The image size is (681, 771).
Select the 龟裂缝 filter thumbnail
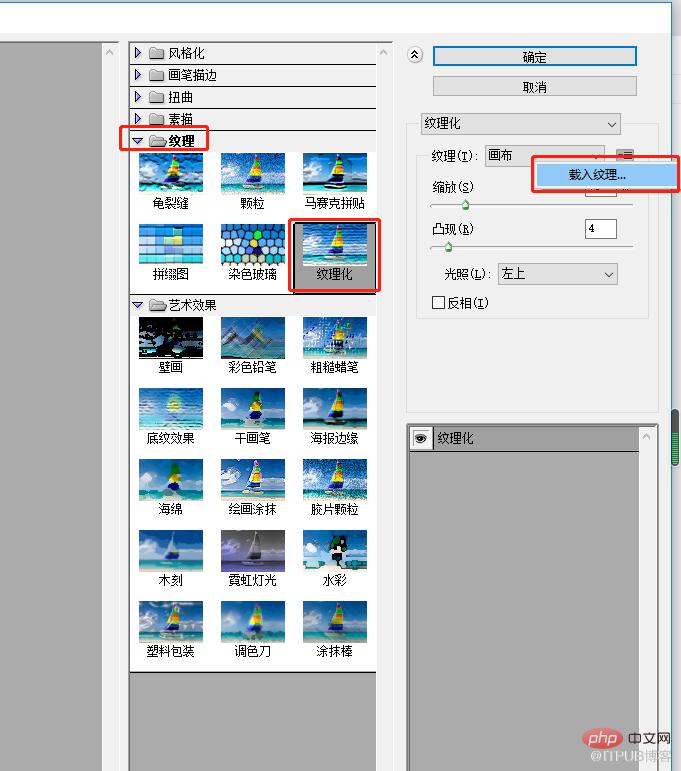171,173
